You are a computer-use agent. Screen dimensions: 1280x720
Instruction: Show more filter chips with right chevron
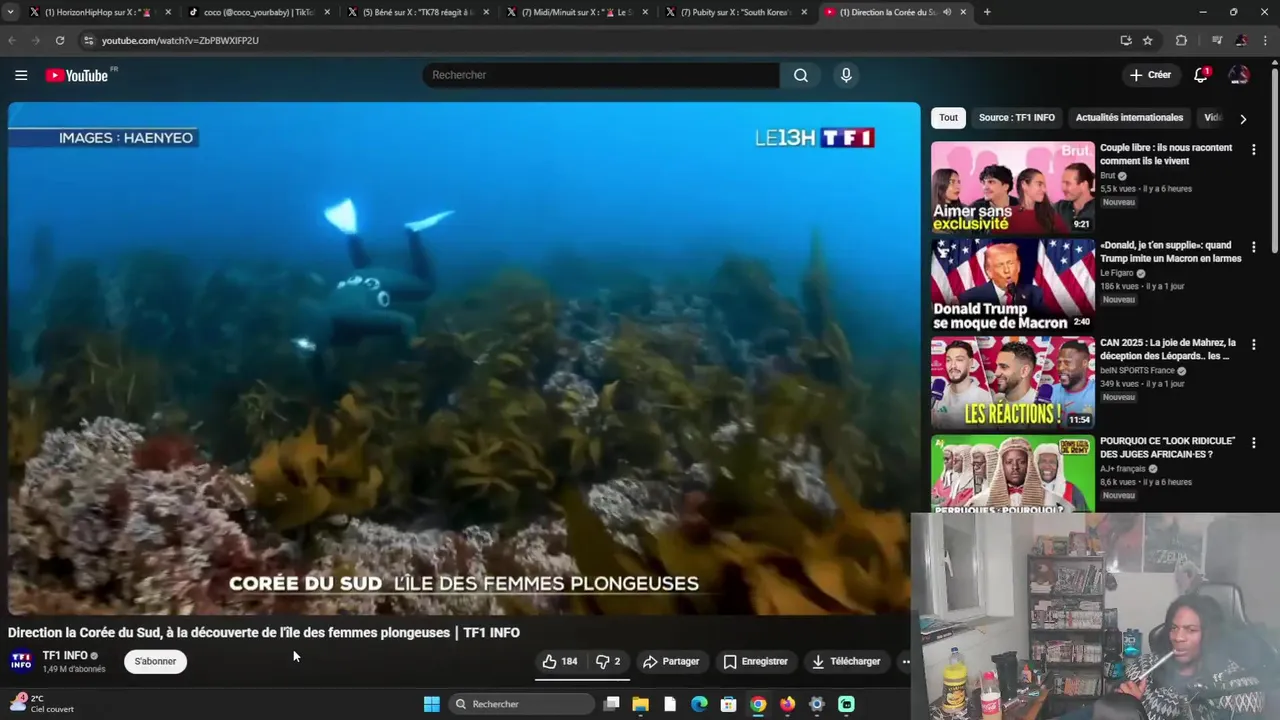(1243, 119)
